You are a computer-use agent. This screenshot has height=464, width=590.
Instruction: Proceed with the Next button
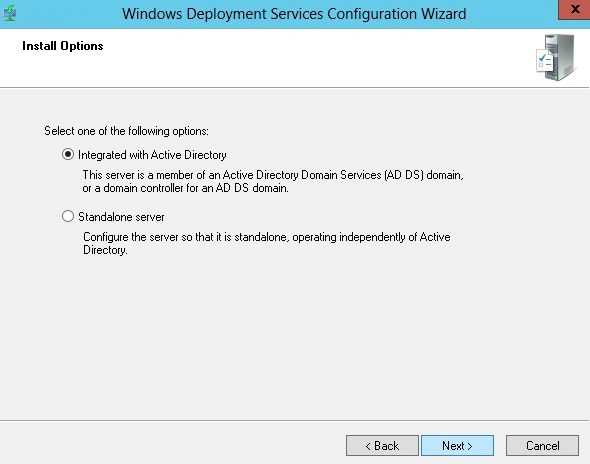click(x=457, y=446)
